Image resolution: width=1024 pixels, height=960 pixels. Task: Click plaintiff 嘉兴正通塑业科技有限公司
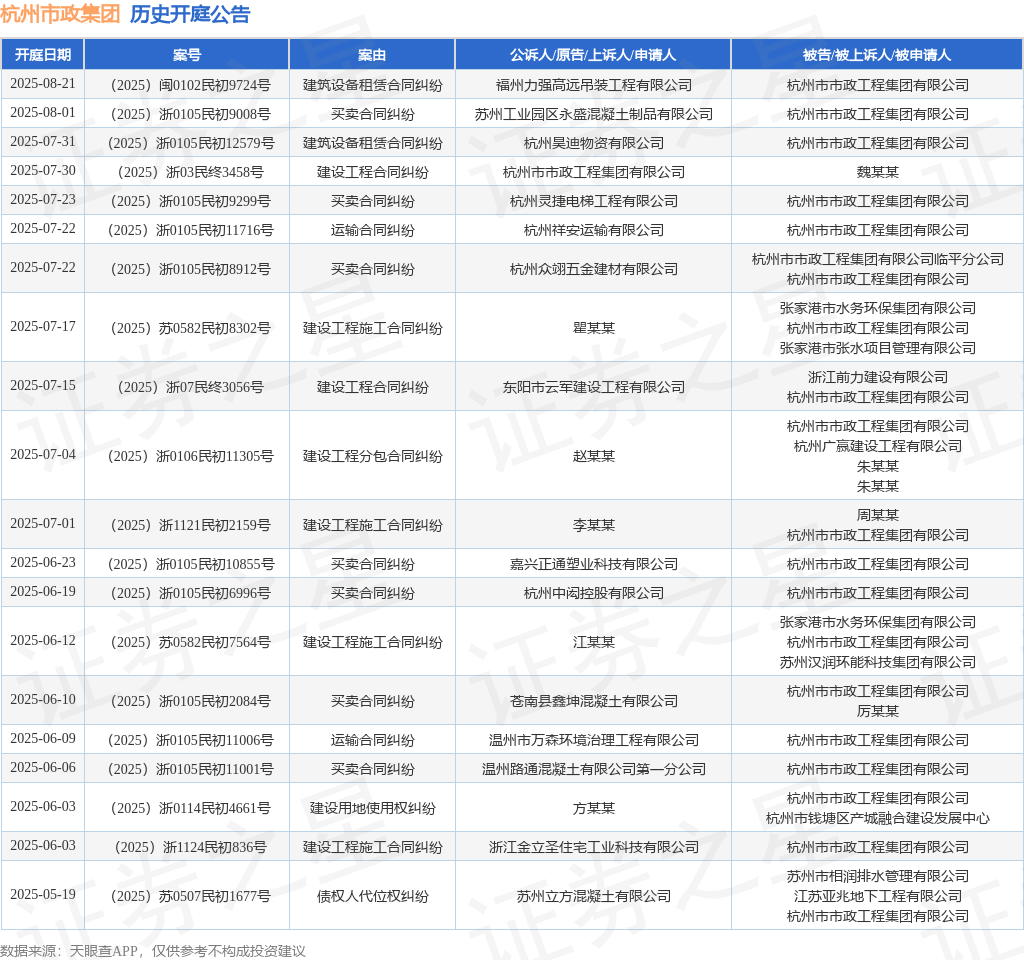coord(594,564)
